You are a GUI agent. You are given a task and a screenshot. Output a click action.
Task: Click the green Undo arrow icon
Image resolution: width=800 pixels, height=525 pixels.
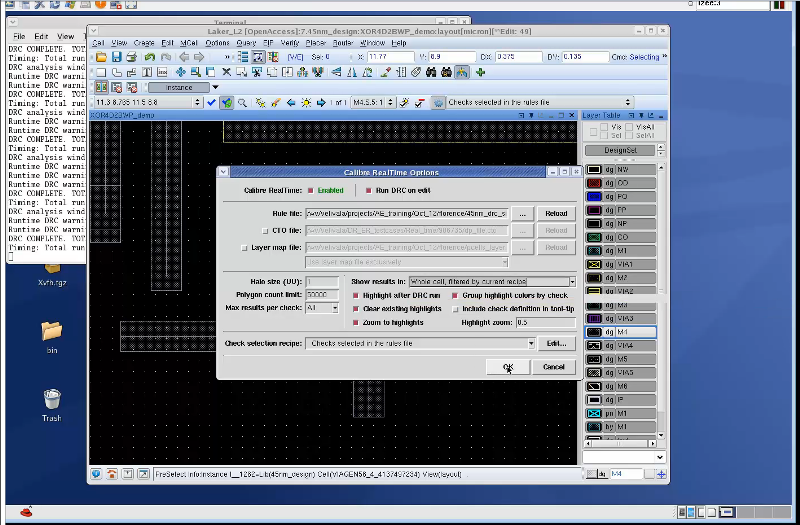tap(149, 57)
